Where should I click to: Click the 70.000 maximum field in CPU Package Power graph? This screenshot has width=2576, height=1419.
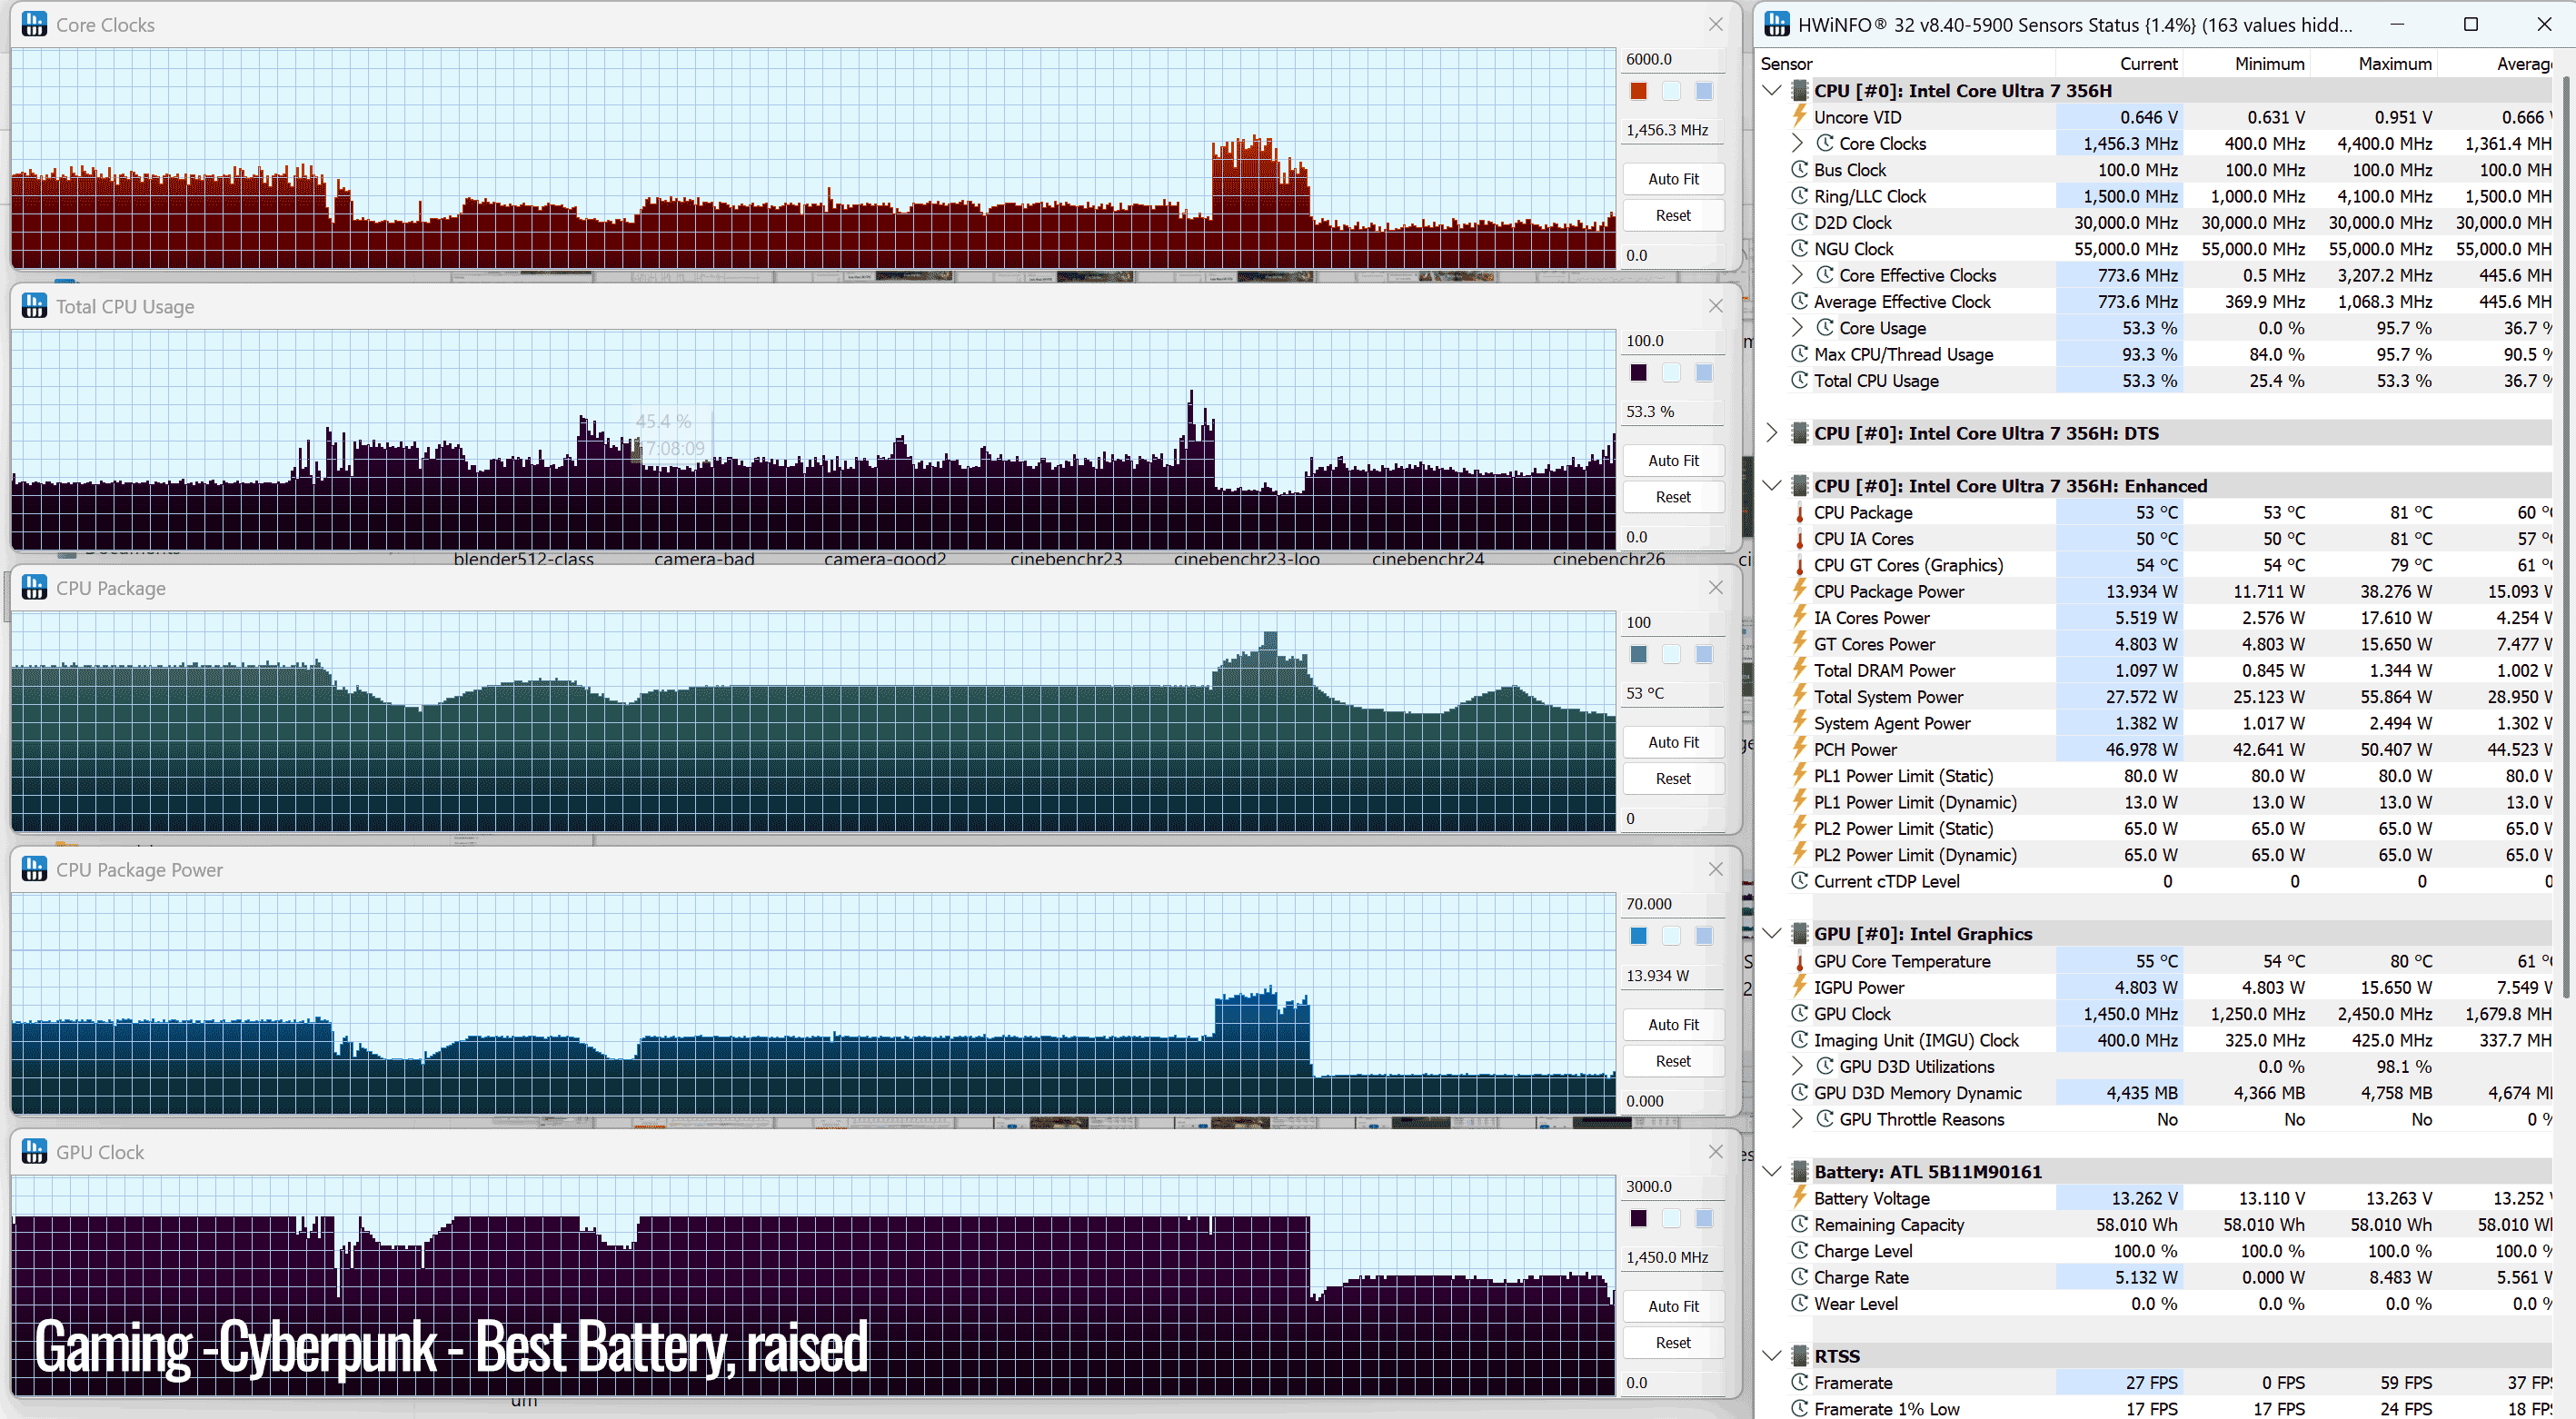[1673, 904]
